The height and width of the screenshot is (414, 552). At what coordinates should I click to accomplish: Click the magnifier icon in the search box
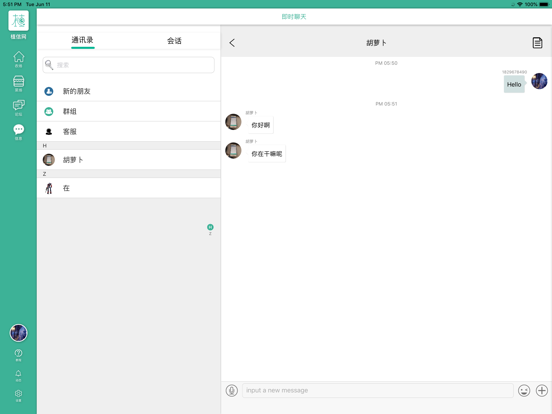[x=49, y=65]
